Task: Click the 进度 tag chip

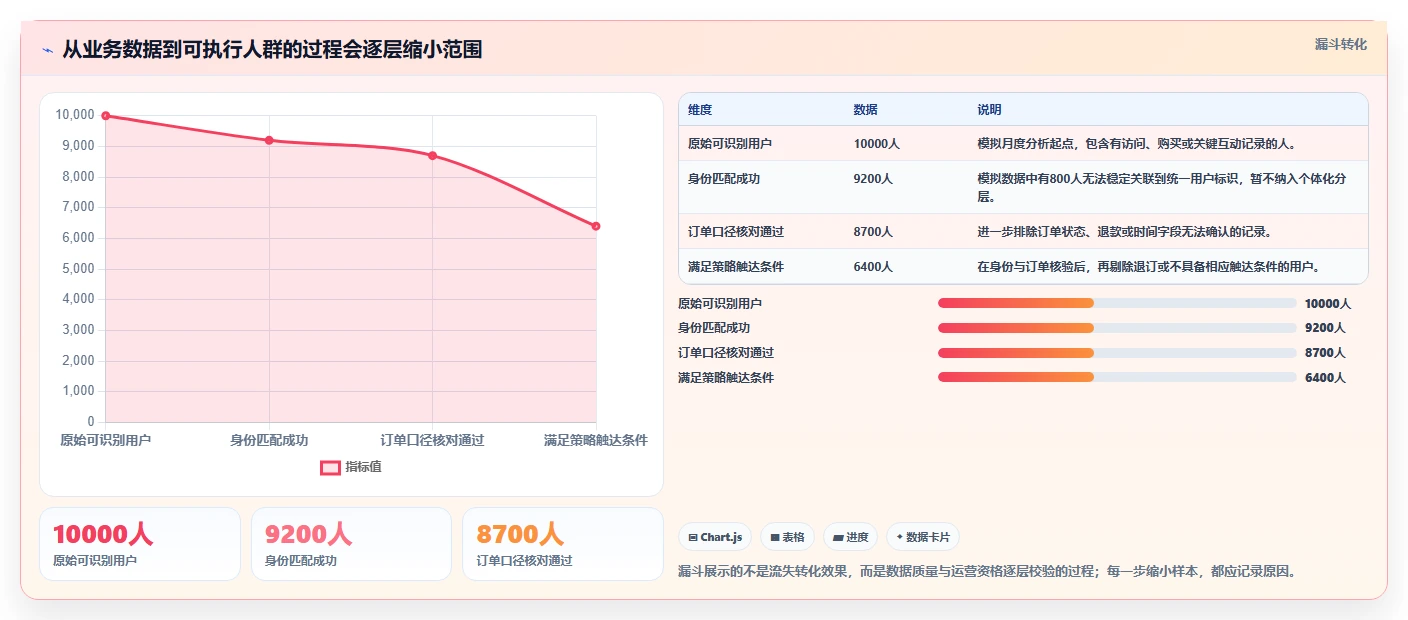Action: [x=851, y=537]
